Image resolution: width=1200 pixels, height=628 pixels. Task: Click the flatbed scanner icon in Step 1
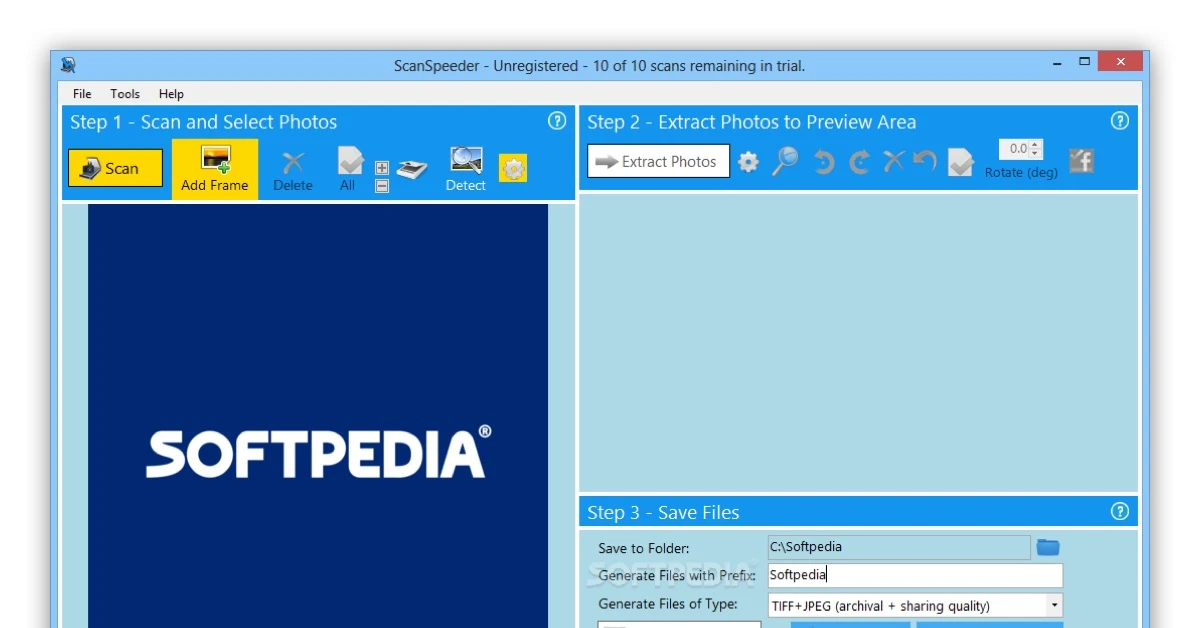412,169
